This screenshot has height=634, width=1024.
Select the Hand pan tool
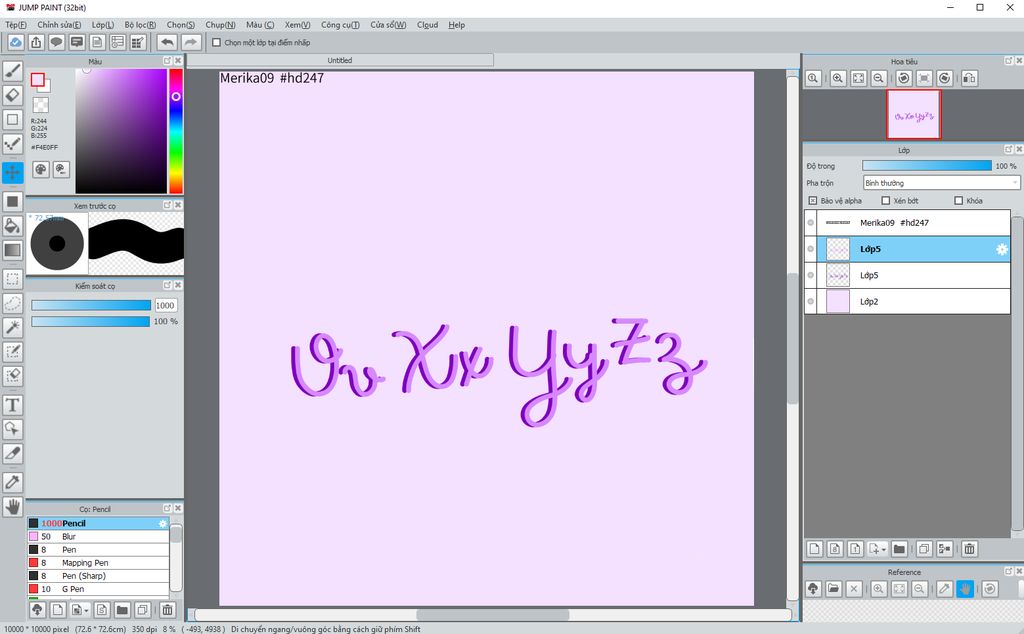(12, 507)
